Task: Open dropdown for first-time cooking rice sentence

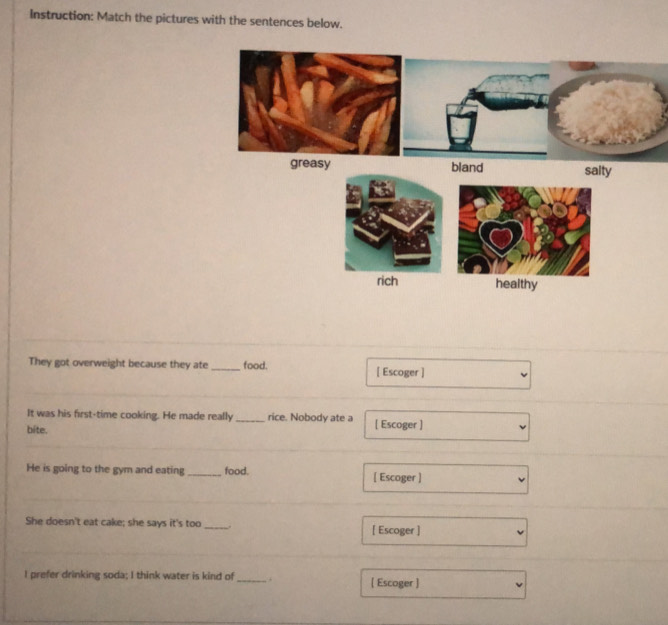Action: 447,426
